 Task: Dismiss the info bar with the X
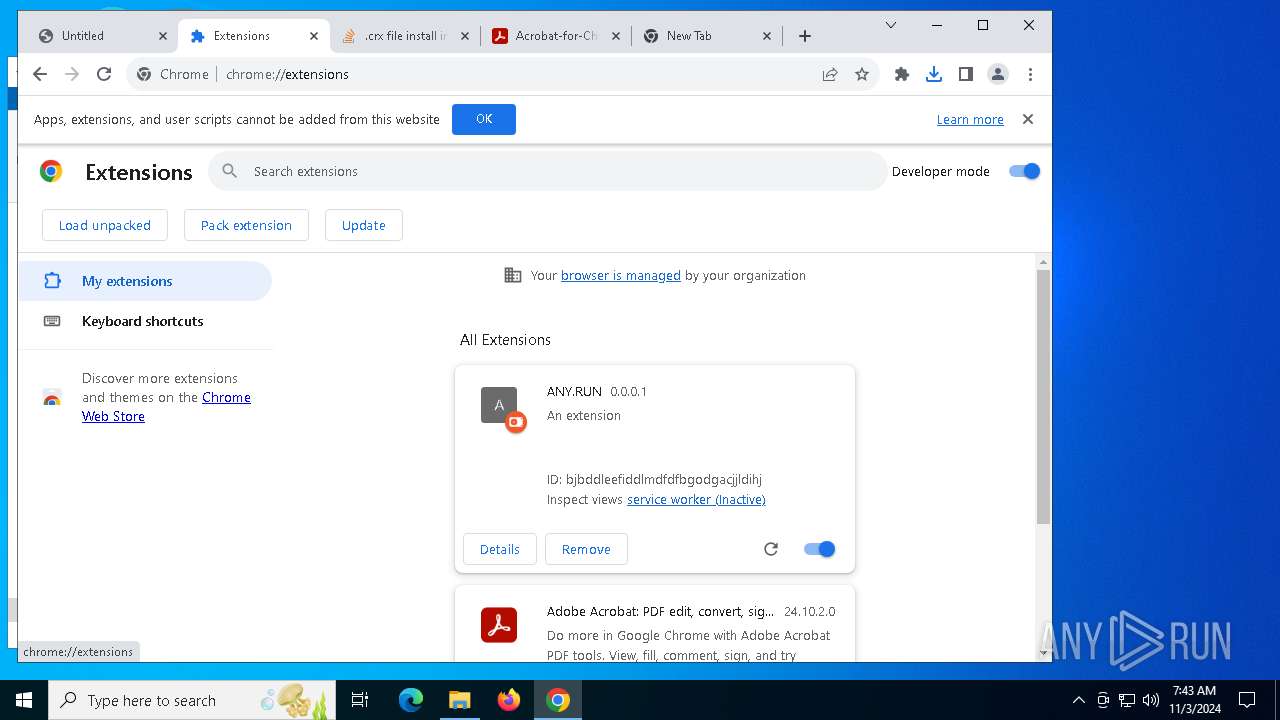1027,119
